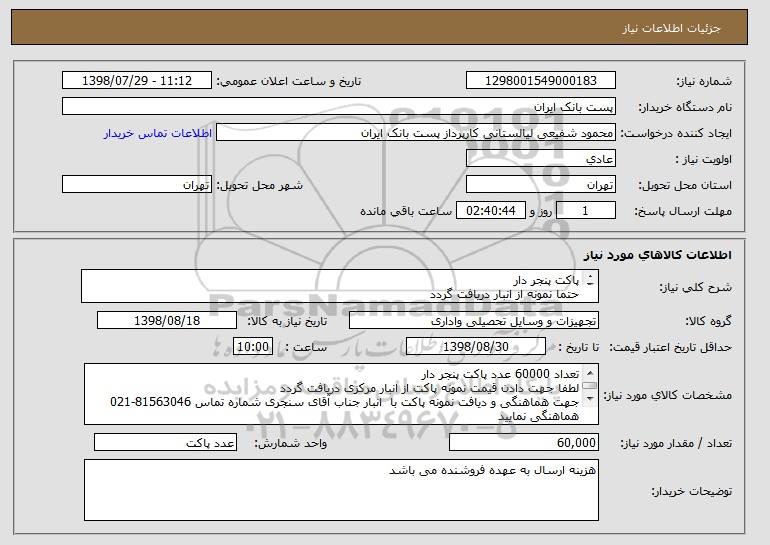
Task: Click the label شماره نیاز
Action: point(704,81)
